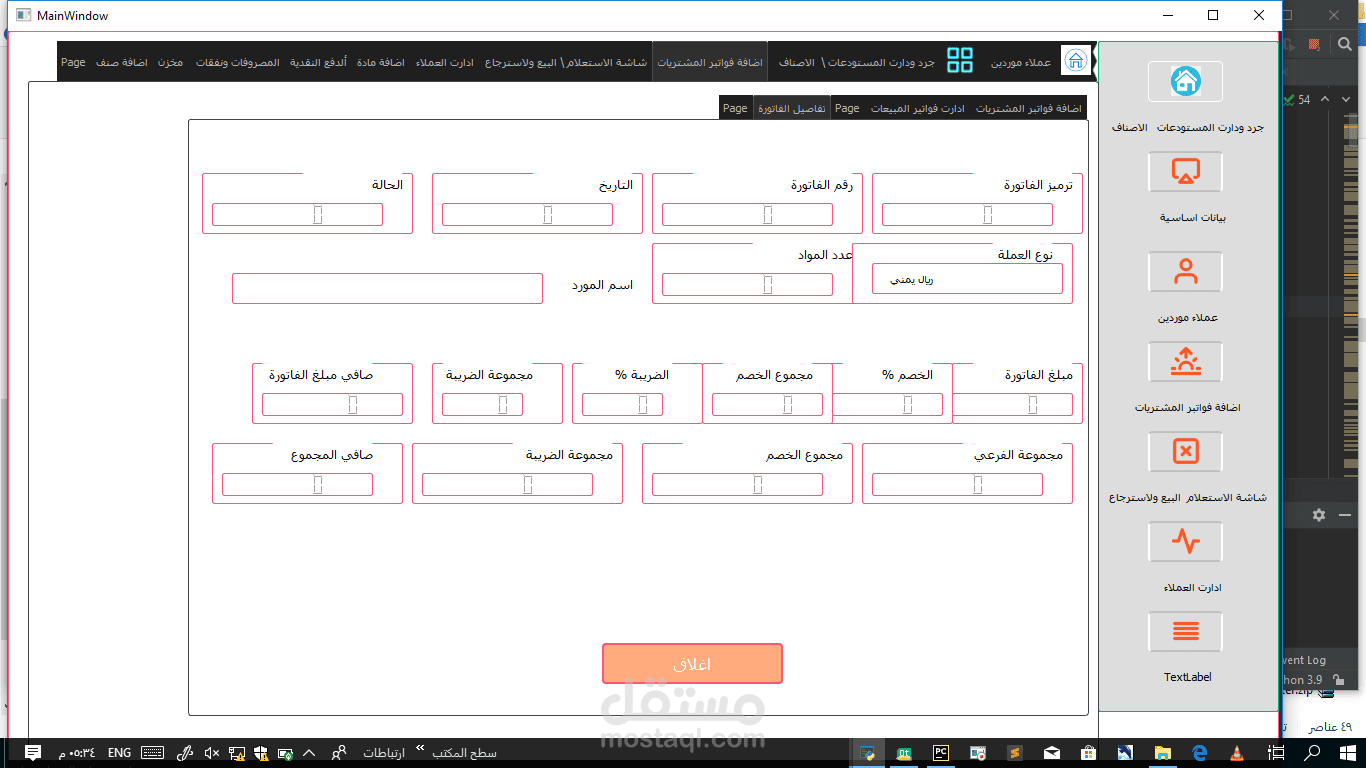Image resolution: width=1366 pixels, height=768 pixels.
Task: Click the الضريبة % tax field
Action: pyautogui.click(x=622, y=404)
